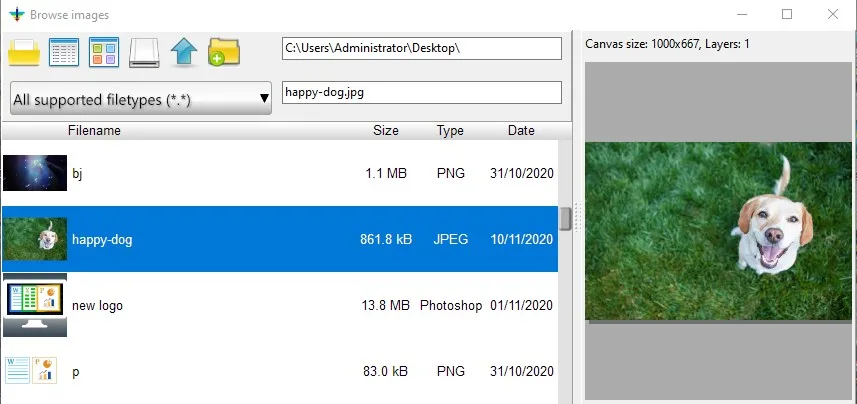Screen dimensions: 857x404
Task: Click the happy-dog.jpg filename field
Action: click(422, 92)
